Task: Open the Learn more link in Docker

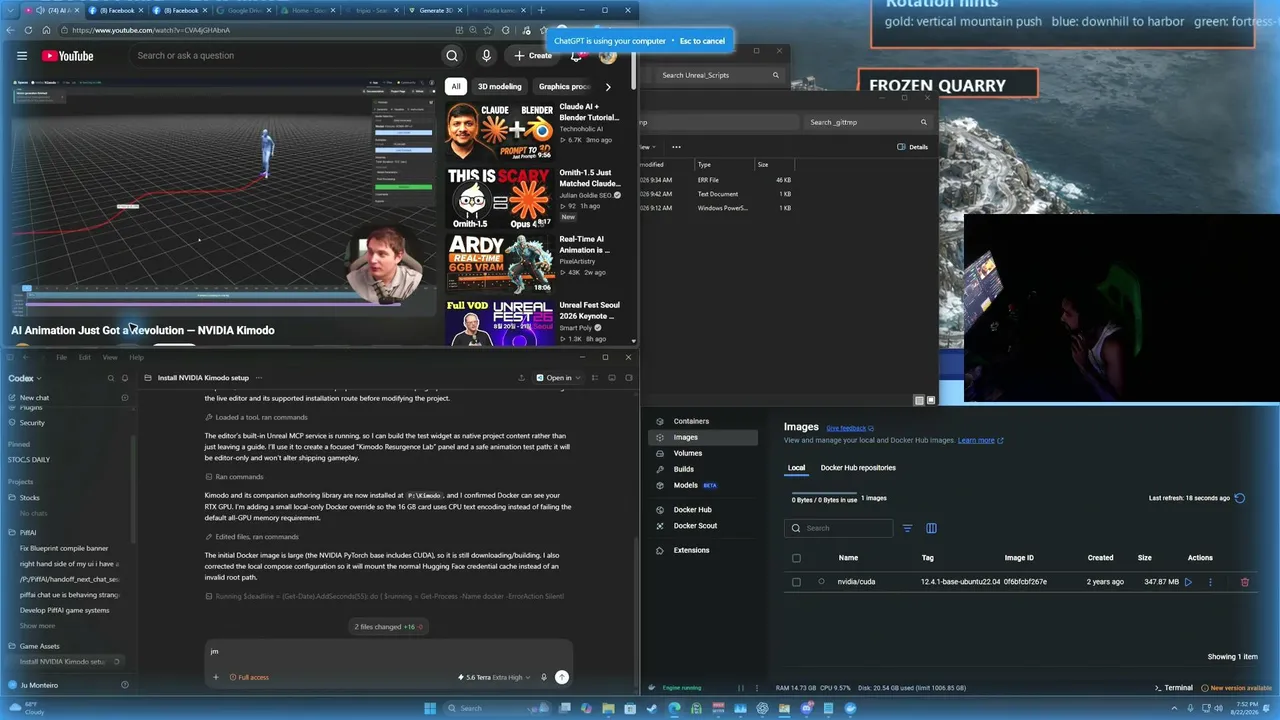Action: tap(980, 440)
